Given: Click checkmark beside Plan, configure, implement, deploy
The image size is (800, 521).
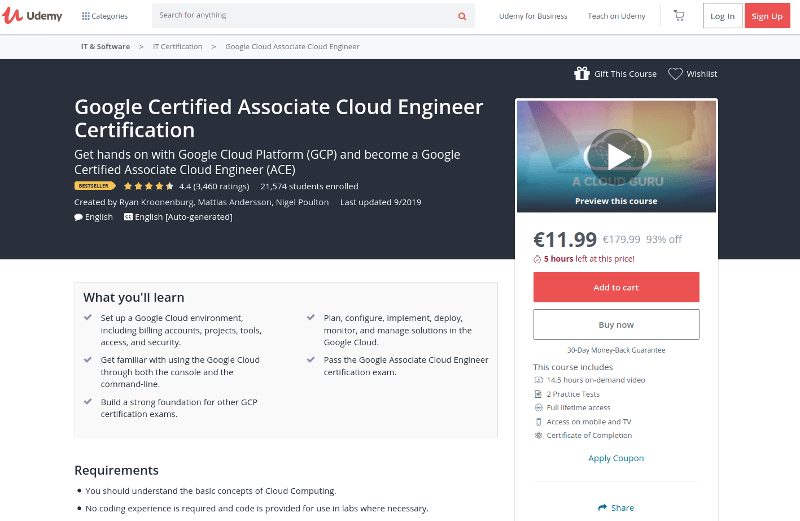Looking at the screenshot, I should coord(311,317).
